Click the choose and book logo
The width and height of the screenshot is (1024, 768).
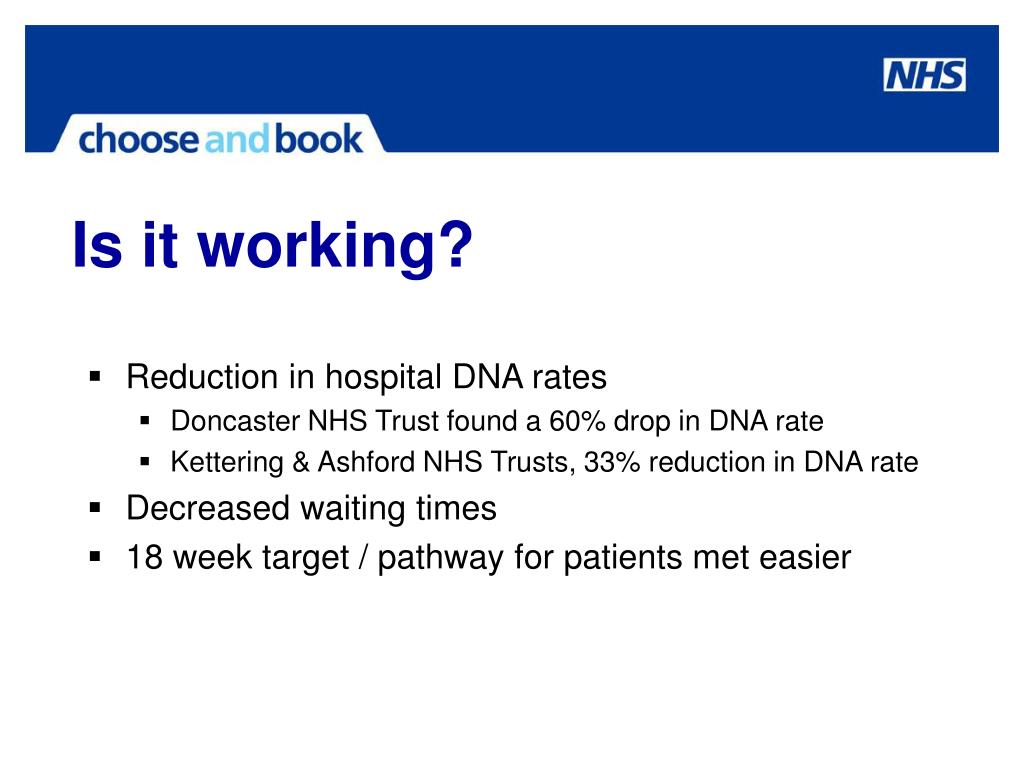(220, 138)
